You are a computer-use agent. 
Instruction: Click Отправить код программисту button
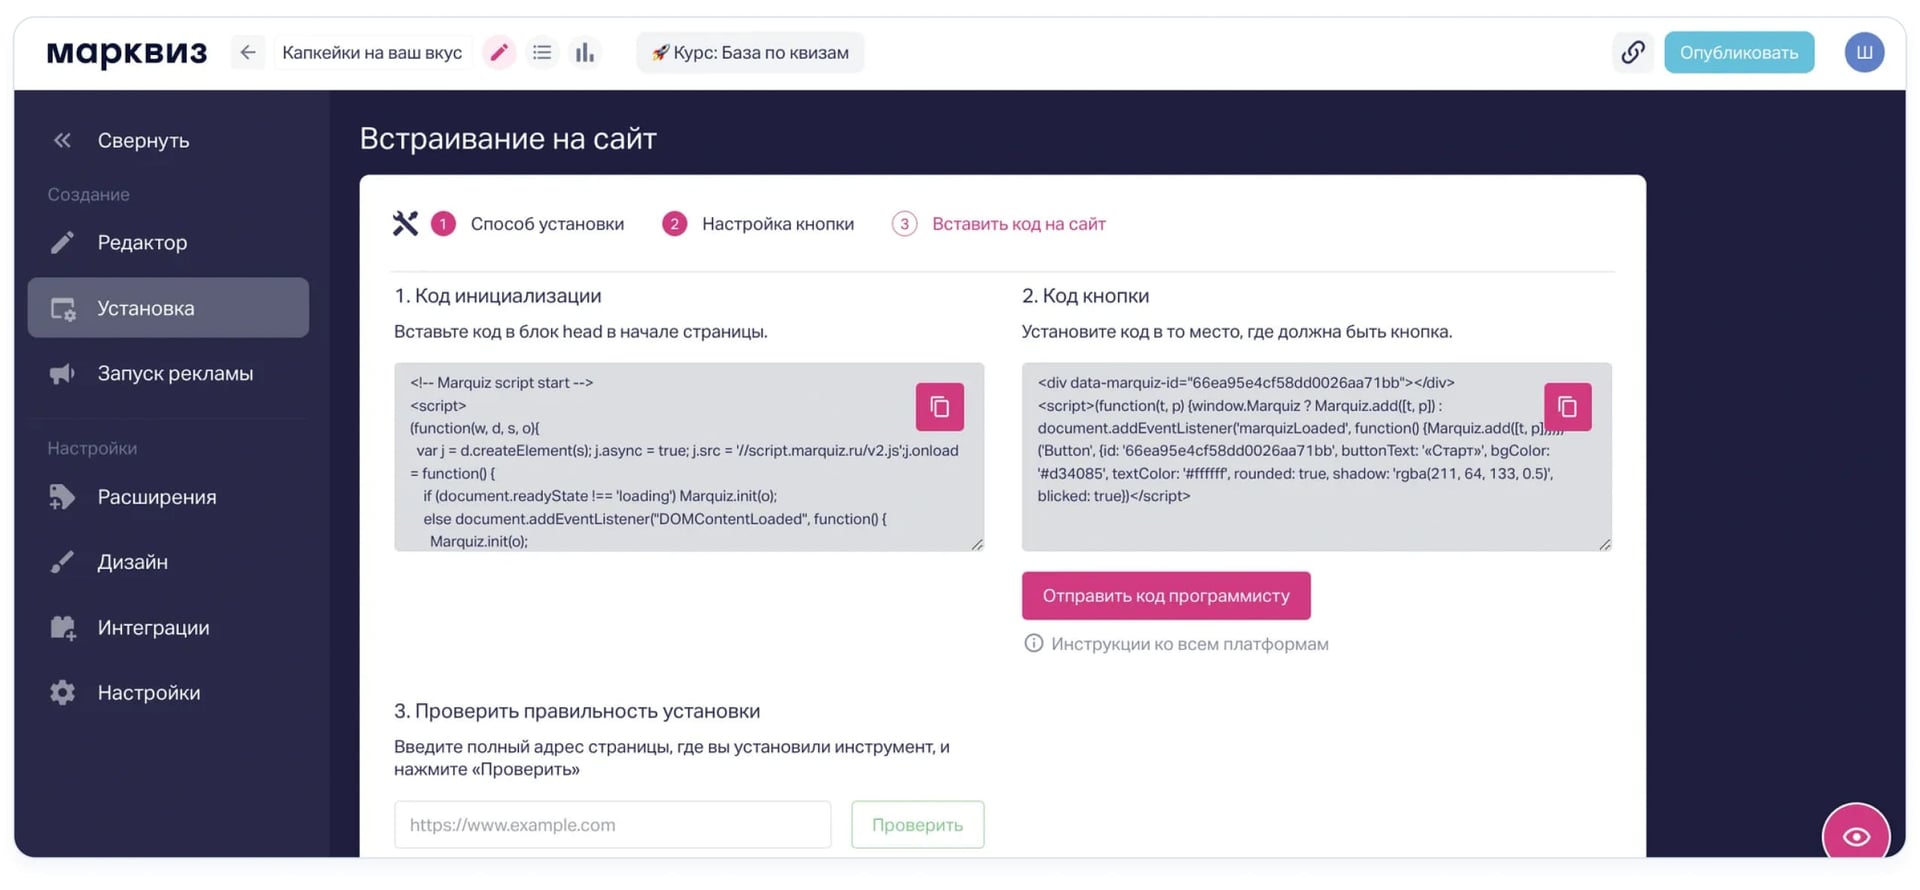[x=1166, y=596]
